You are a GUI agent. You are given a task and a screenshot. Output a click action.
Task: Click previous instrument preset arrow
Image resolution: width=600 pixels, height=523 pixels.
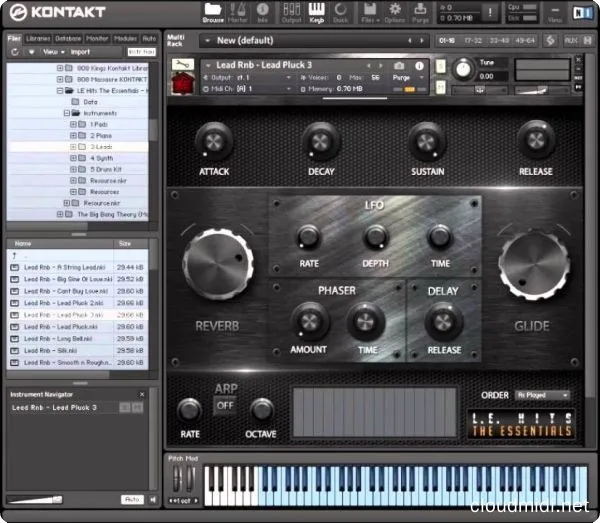click(x=368, y=66)
